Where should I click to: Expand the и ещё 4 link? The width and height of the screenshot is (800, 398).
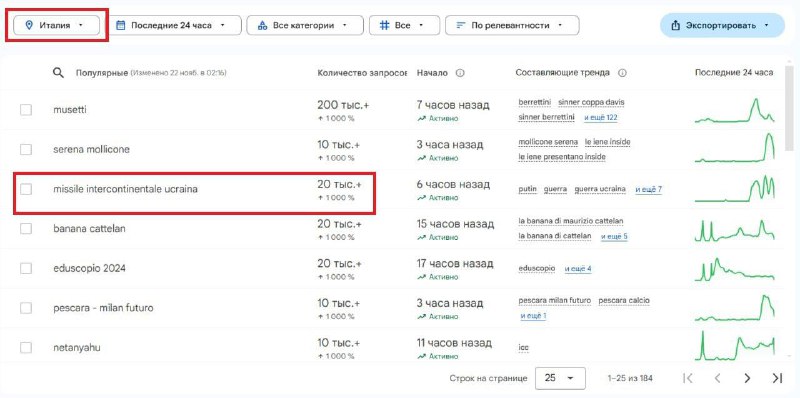point(578,269)
